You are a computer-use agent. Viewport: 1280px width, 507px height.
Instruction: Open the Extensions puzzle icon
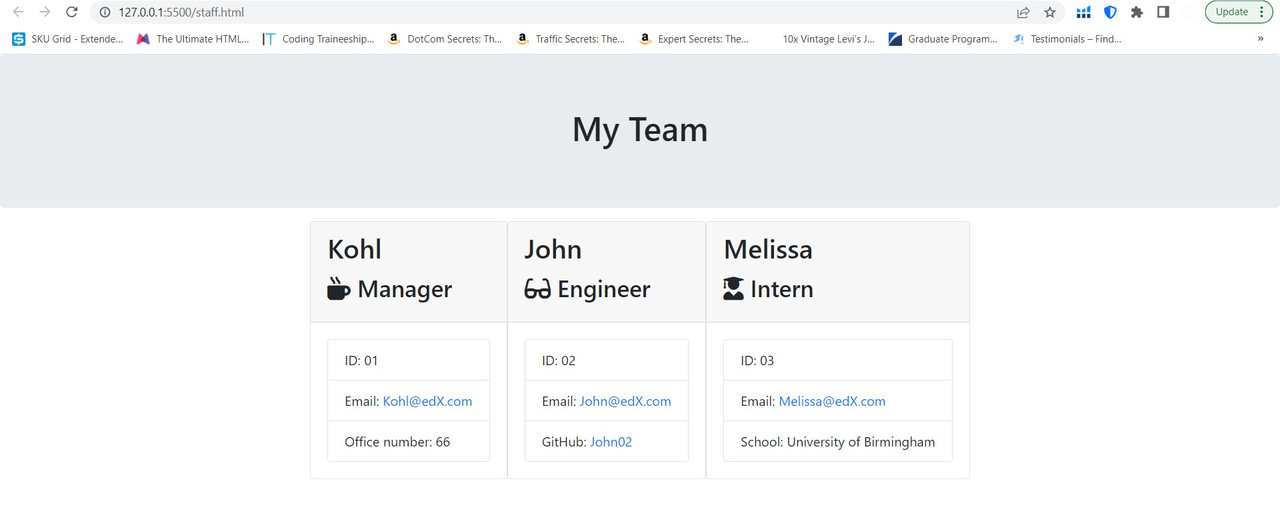coord(1137,12)
